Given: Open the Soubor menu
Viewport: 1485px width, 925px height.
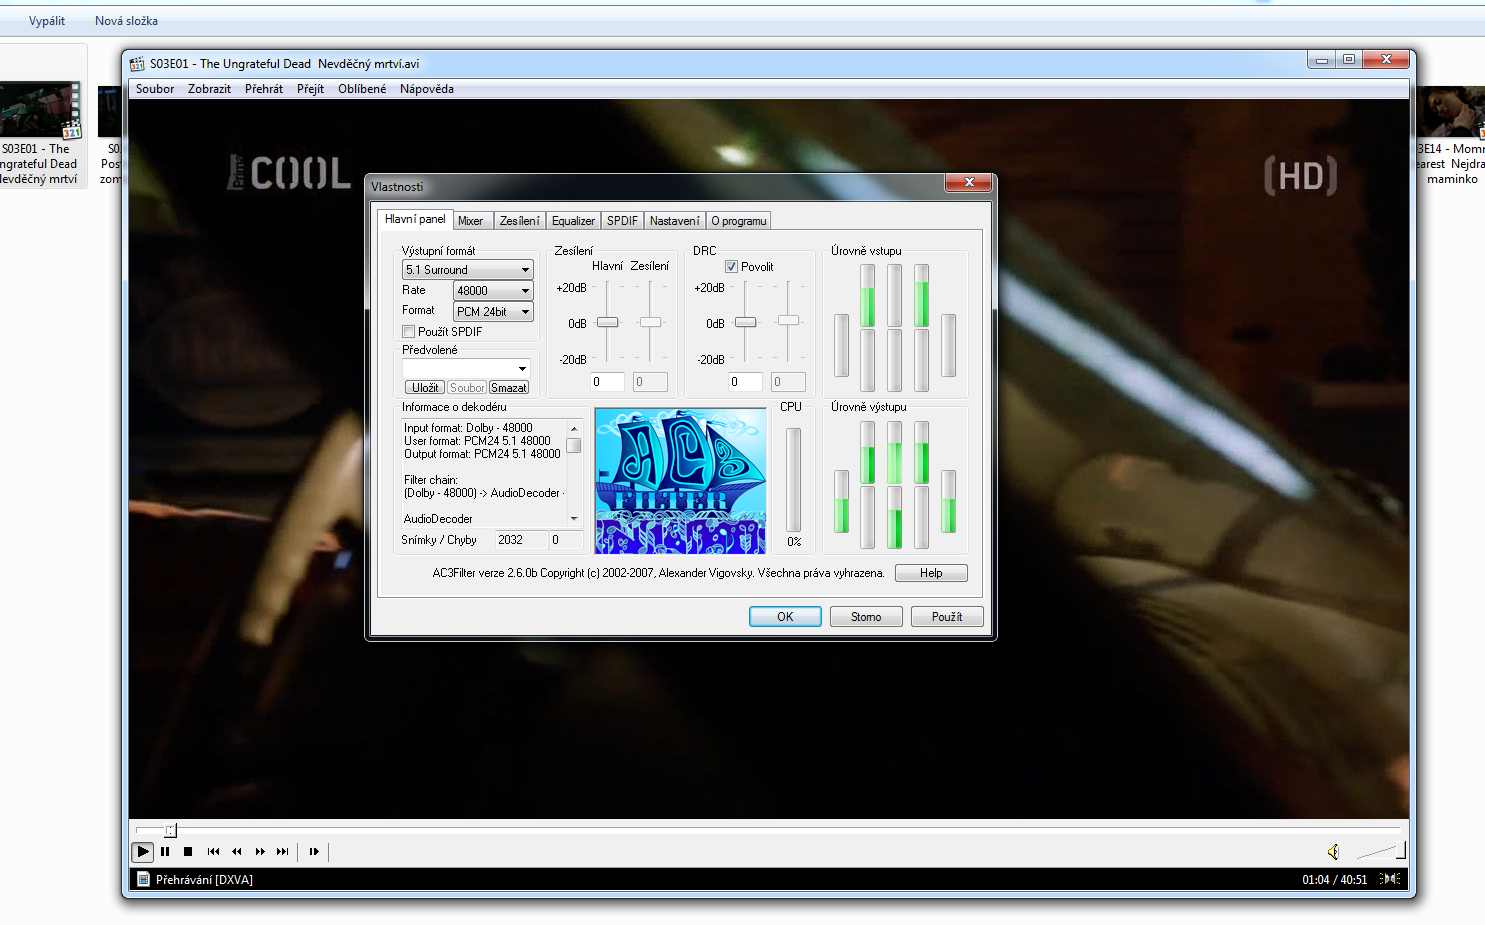Looking at the screenshot, I should 155,89.
